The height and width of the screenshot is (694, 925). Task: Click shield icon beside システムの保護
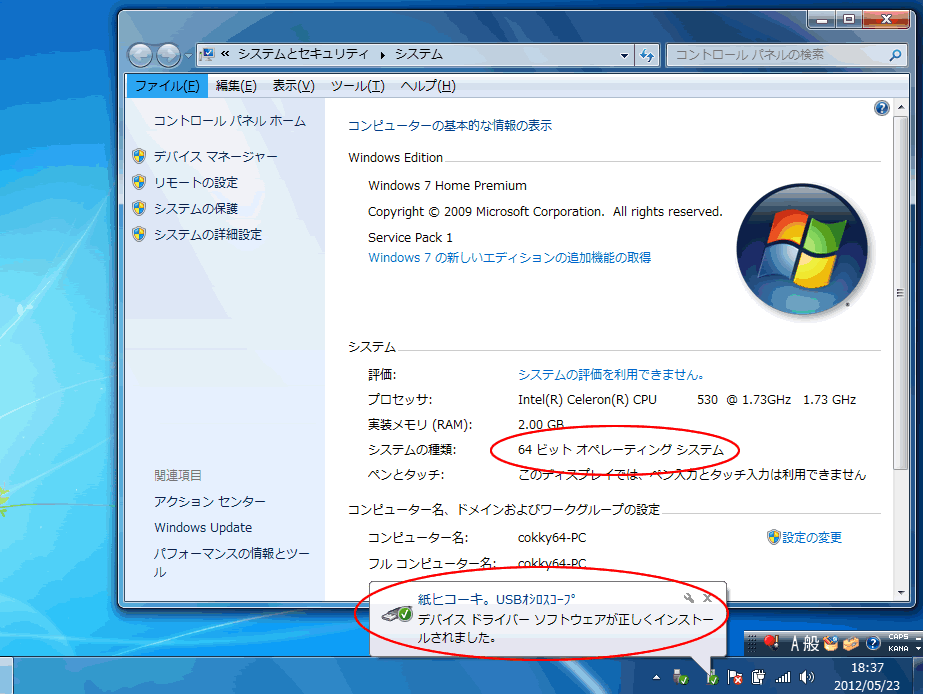(139, 208)
